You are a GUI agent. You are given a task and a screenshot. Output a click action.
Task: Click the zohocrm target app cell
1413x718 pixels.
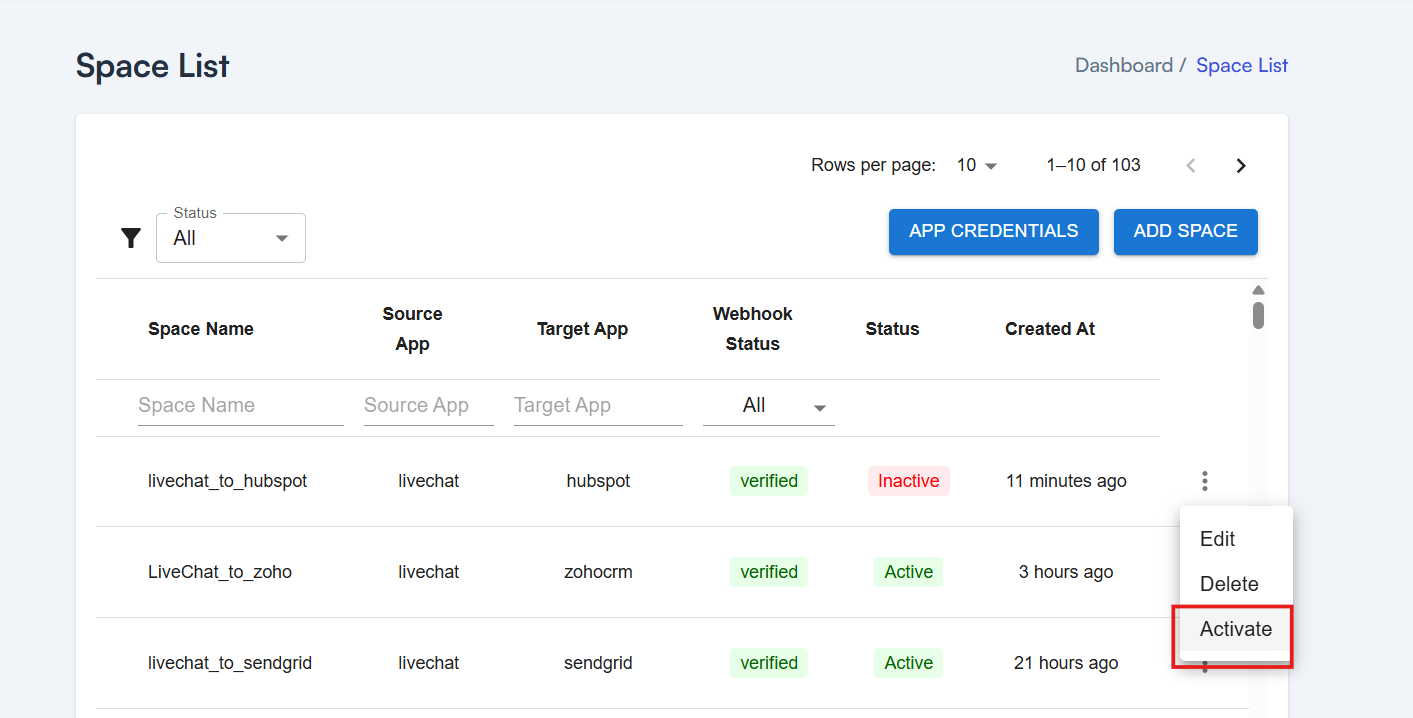[x=598, y=572]
